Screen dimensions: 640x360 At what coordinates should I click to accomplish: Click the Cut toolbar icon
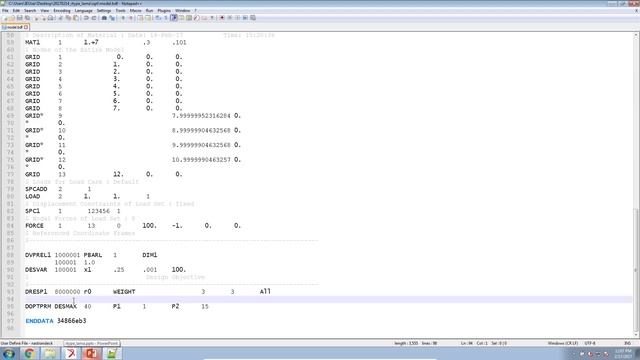pyautogui.click(x=61, y=18)
